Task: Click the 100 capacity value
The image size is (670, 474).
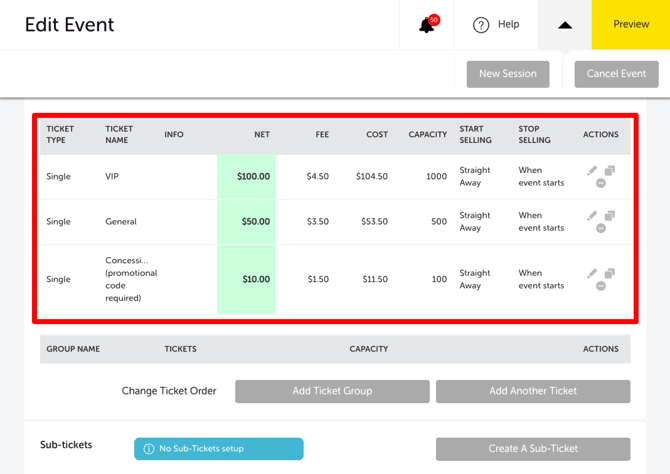Action: pos(439,280)
